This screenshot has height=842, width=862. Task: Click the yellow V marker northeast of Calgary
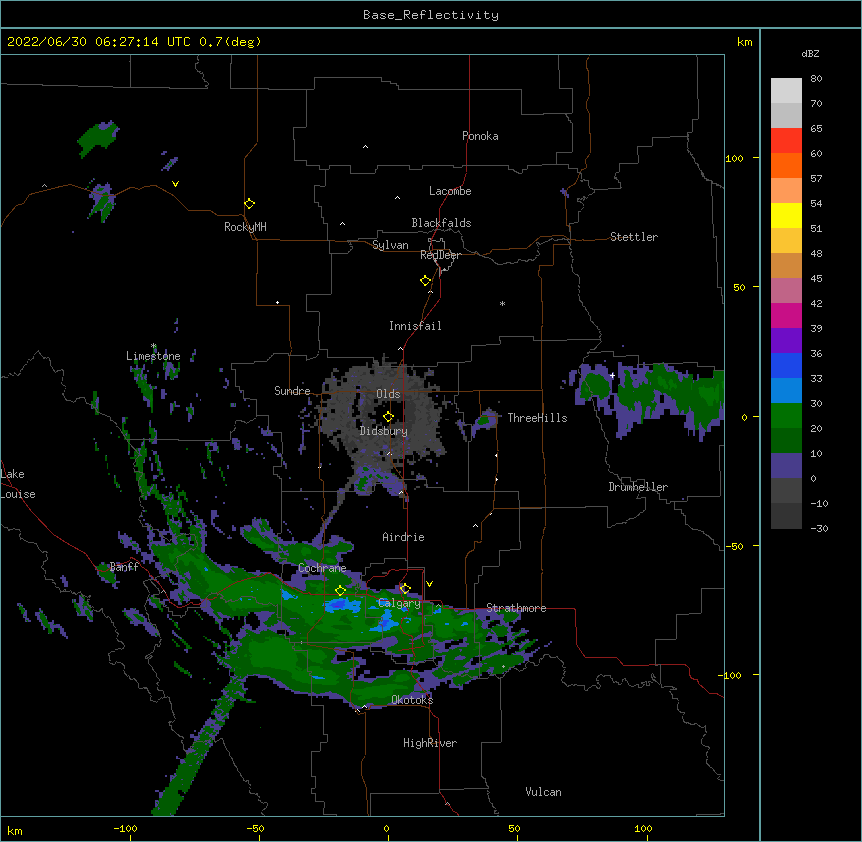429,584
